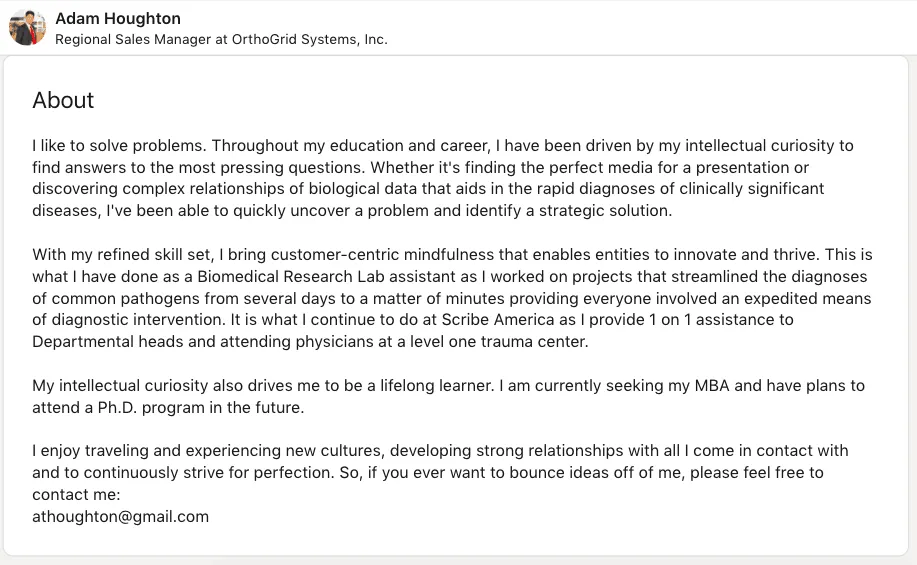Select the Regional Sales Manager headline text
Image resolution: width=917 pixels, height=565 pixels.
(221, 40)
